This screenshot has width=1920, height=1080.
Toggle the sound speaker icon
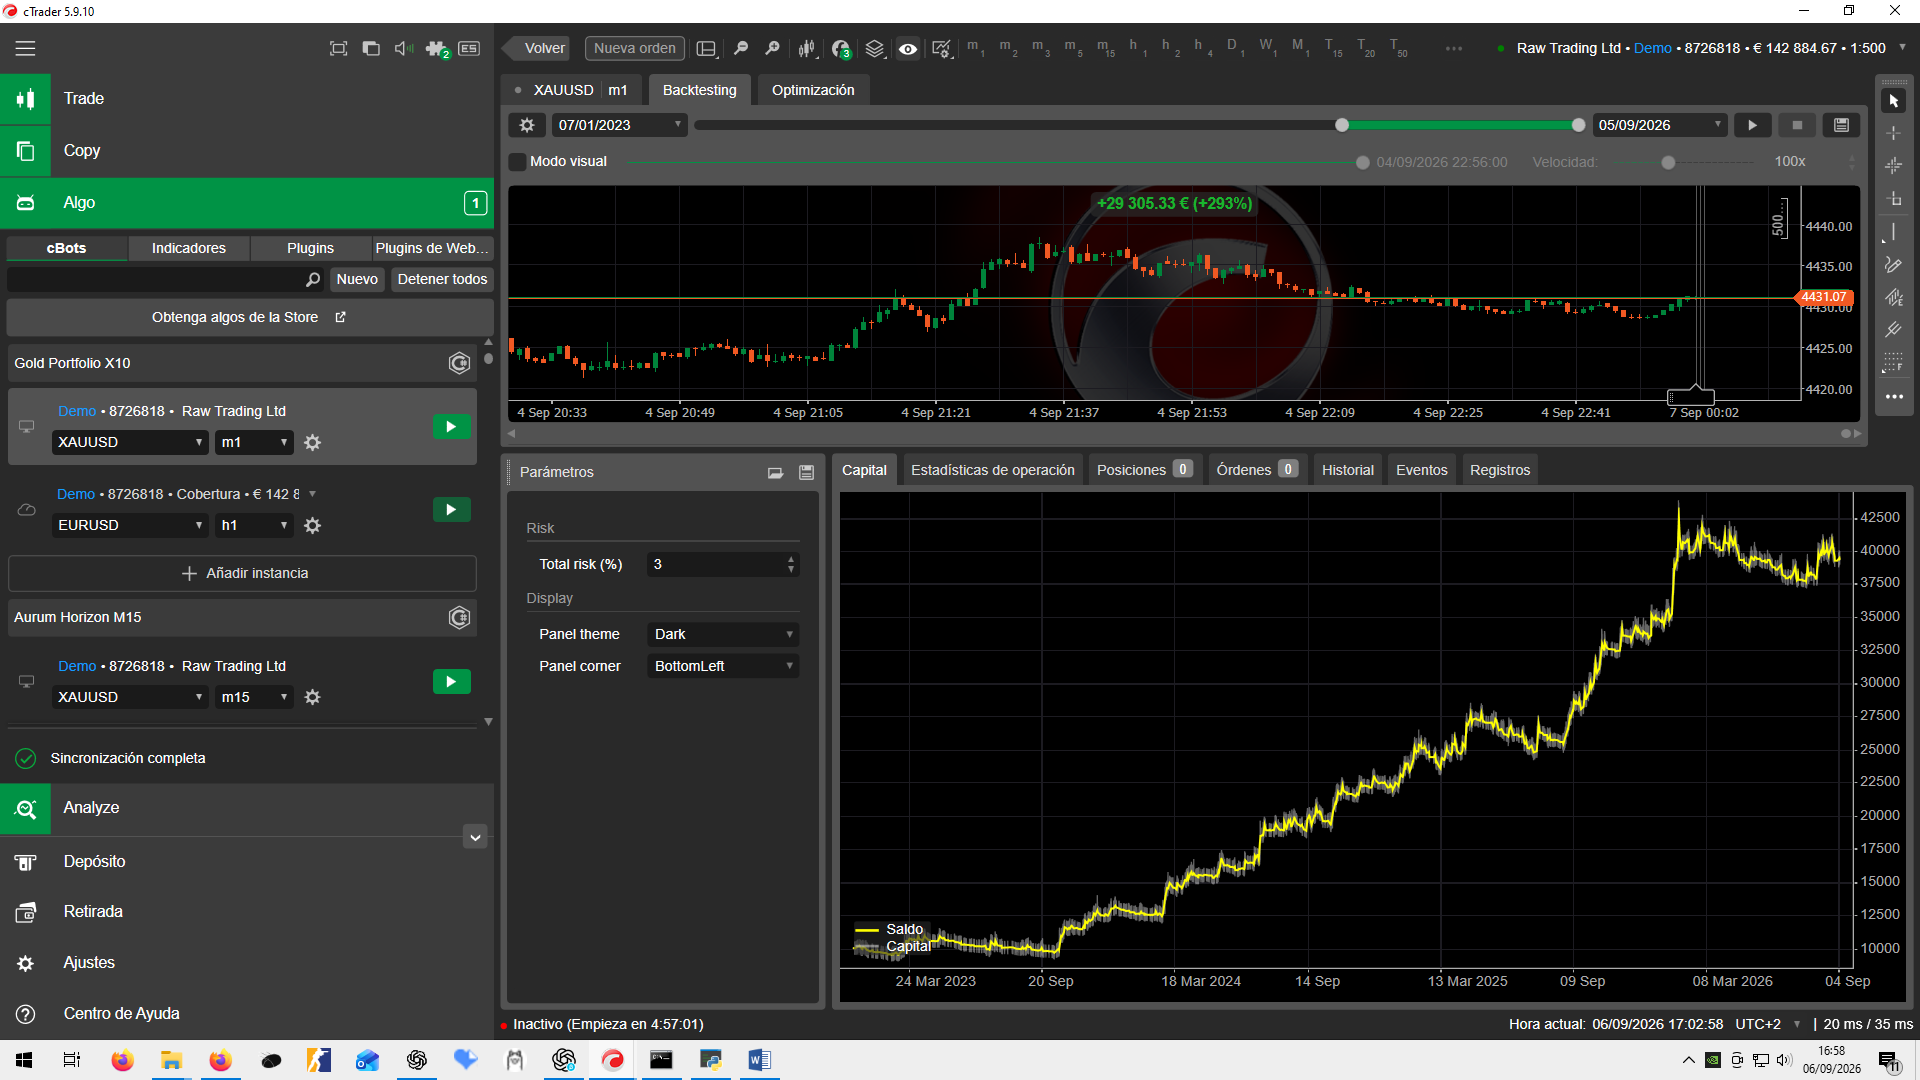[x=403, y=48]
